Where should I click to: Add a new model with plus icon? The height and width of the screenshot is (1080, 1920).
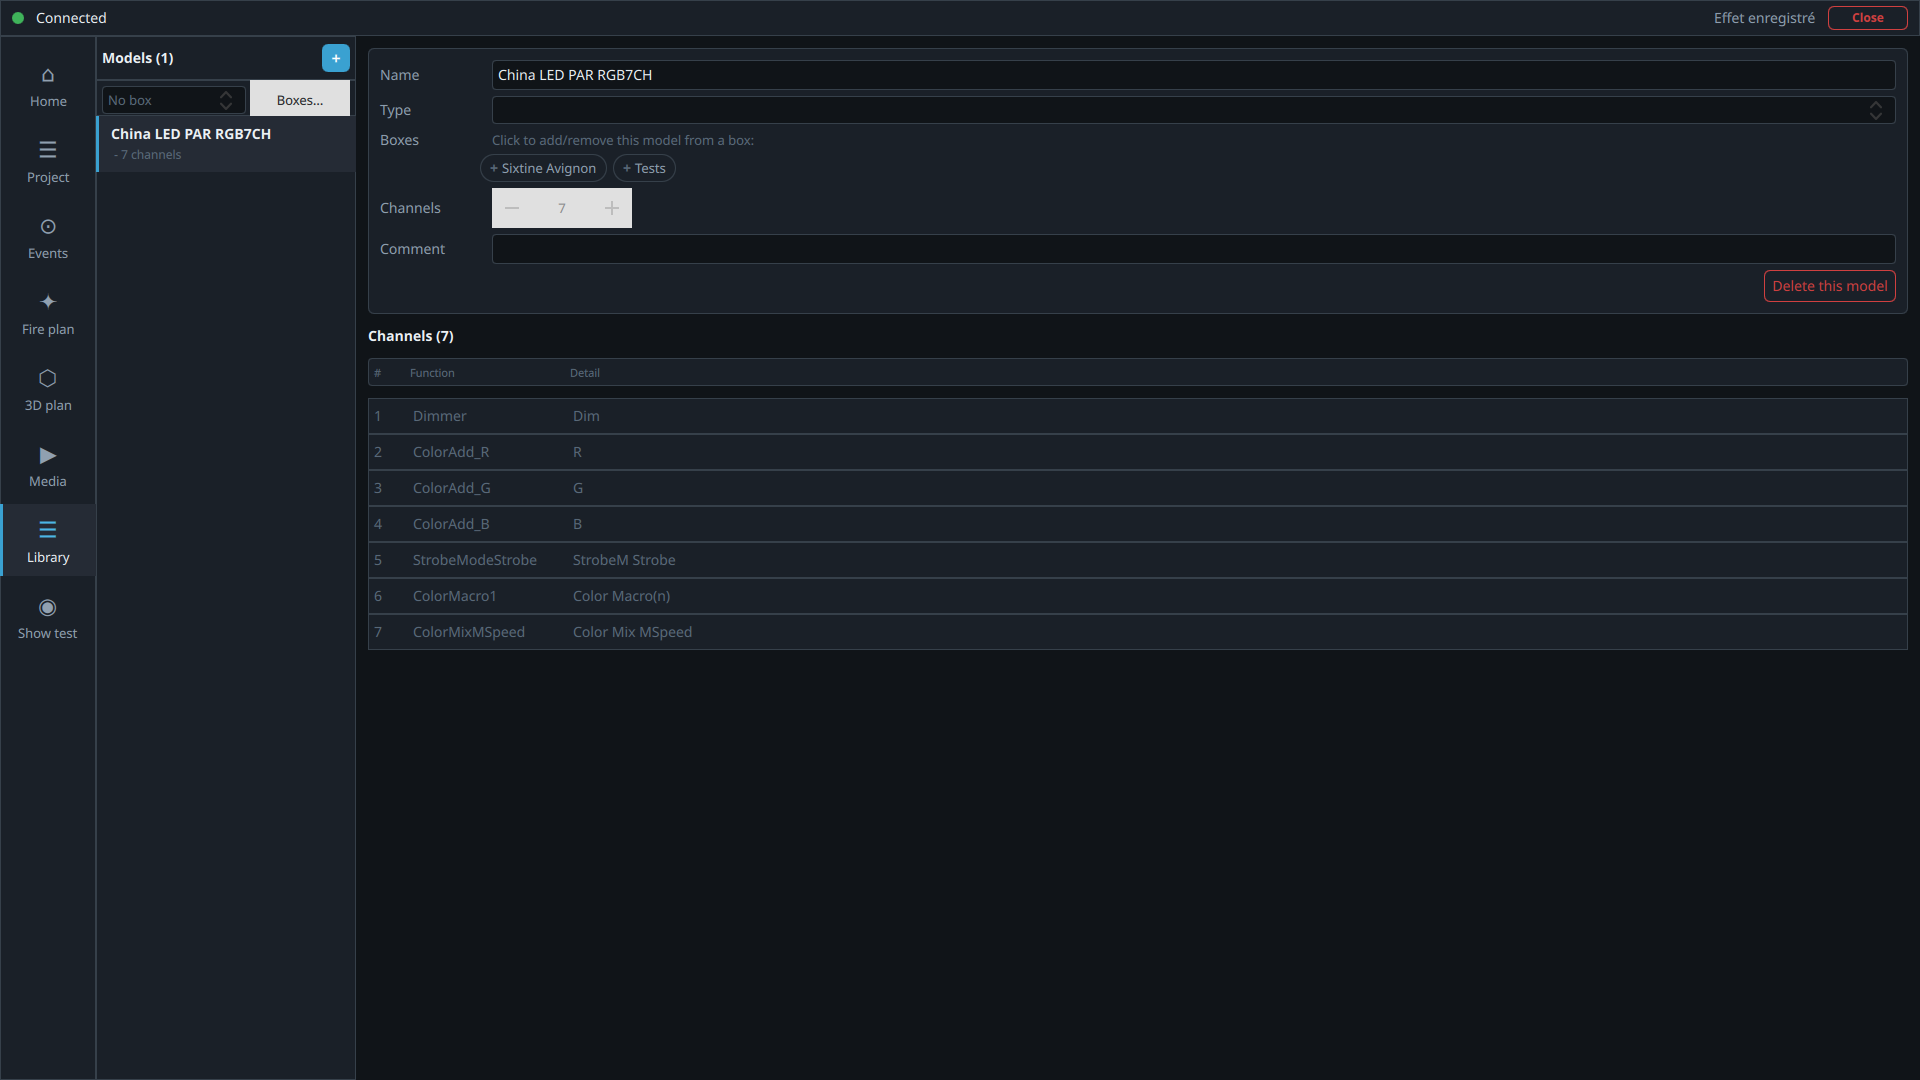tap(336, 58)
